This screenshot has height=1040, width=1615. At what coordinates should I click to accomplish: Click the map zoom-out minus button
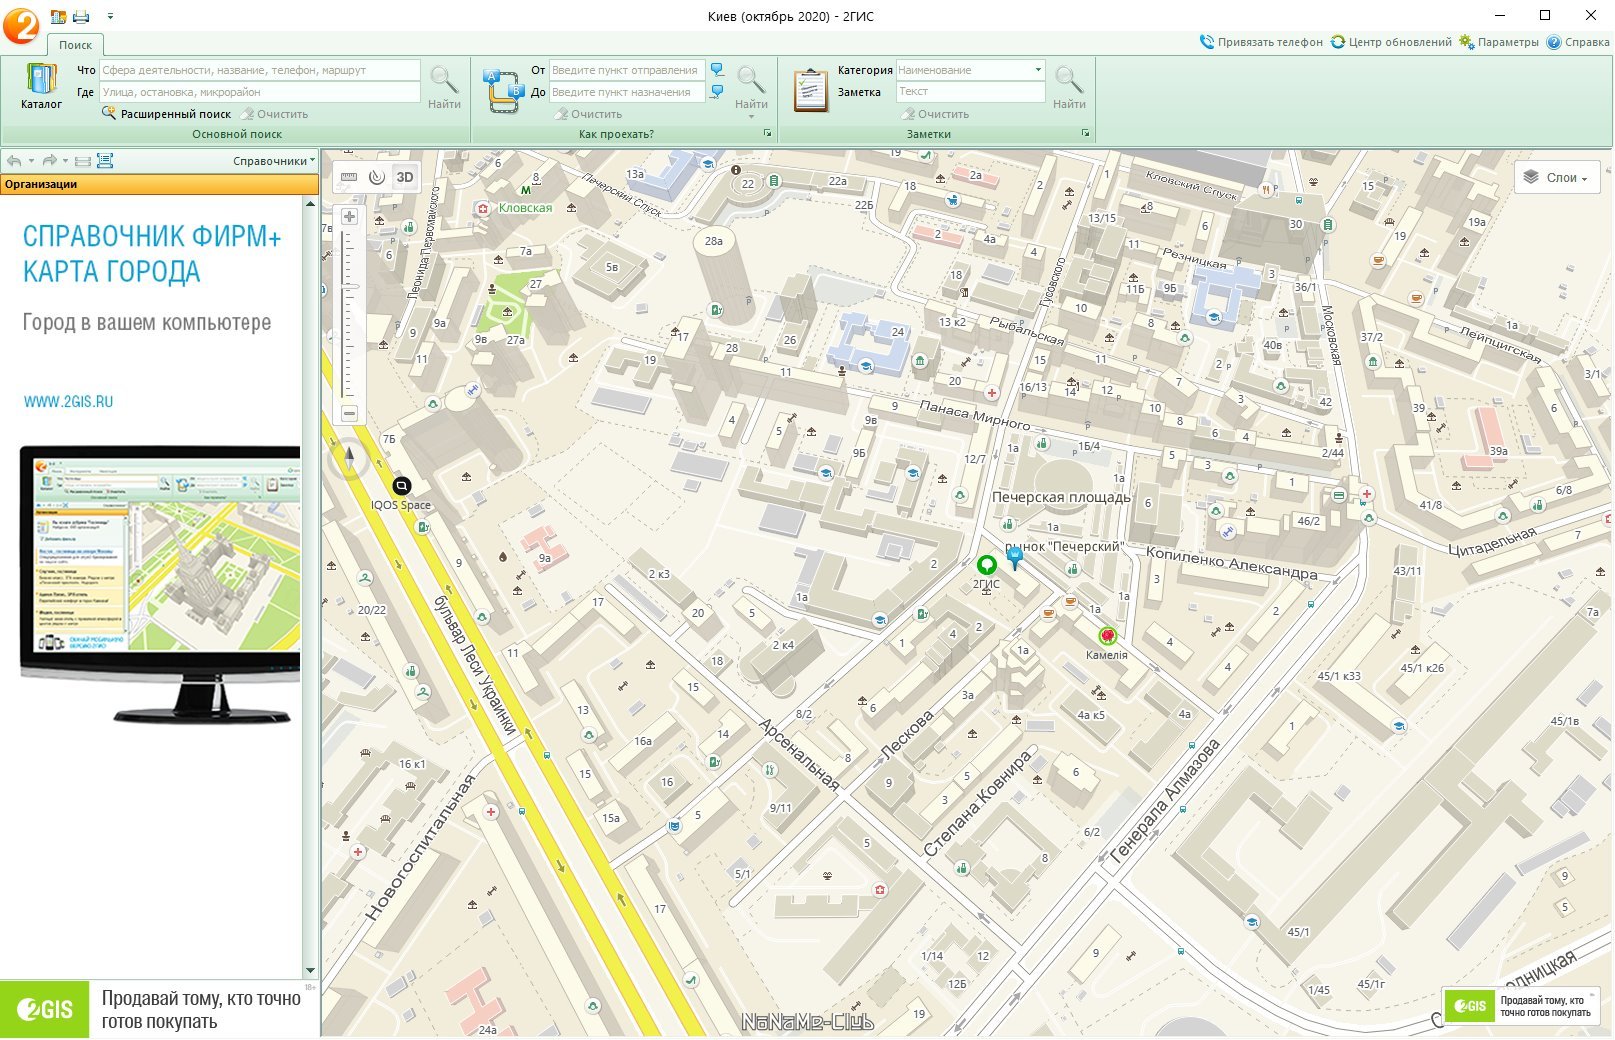(x=349, y=413)
